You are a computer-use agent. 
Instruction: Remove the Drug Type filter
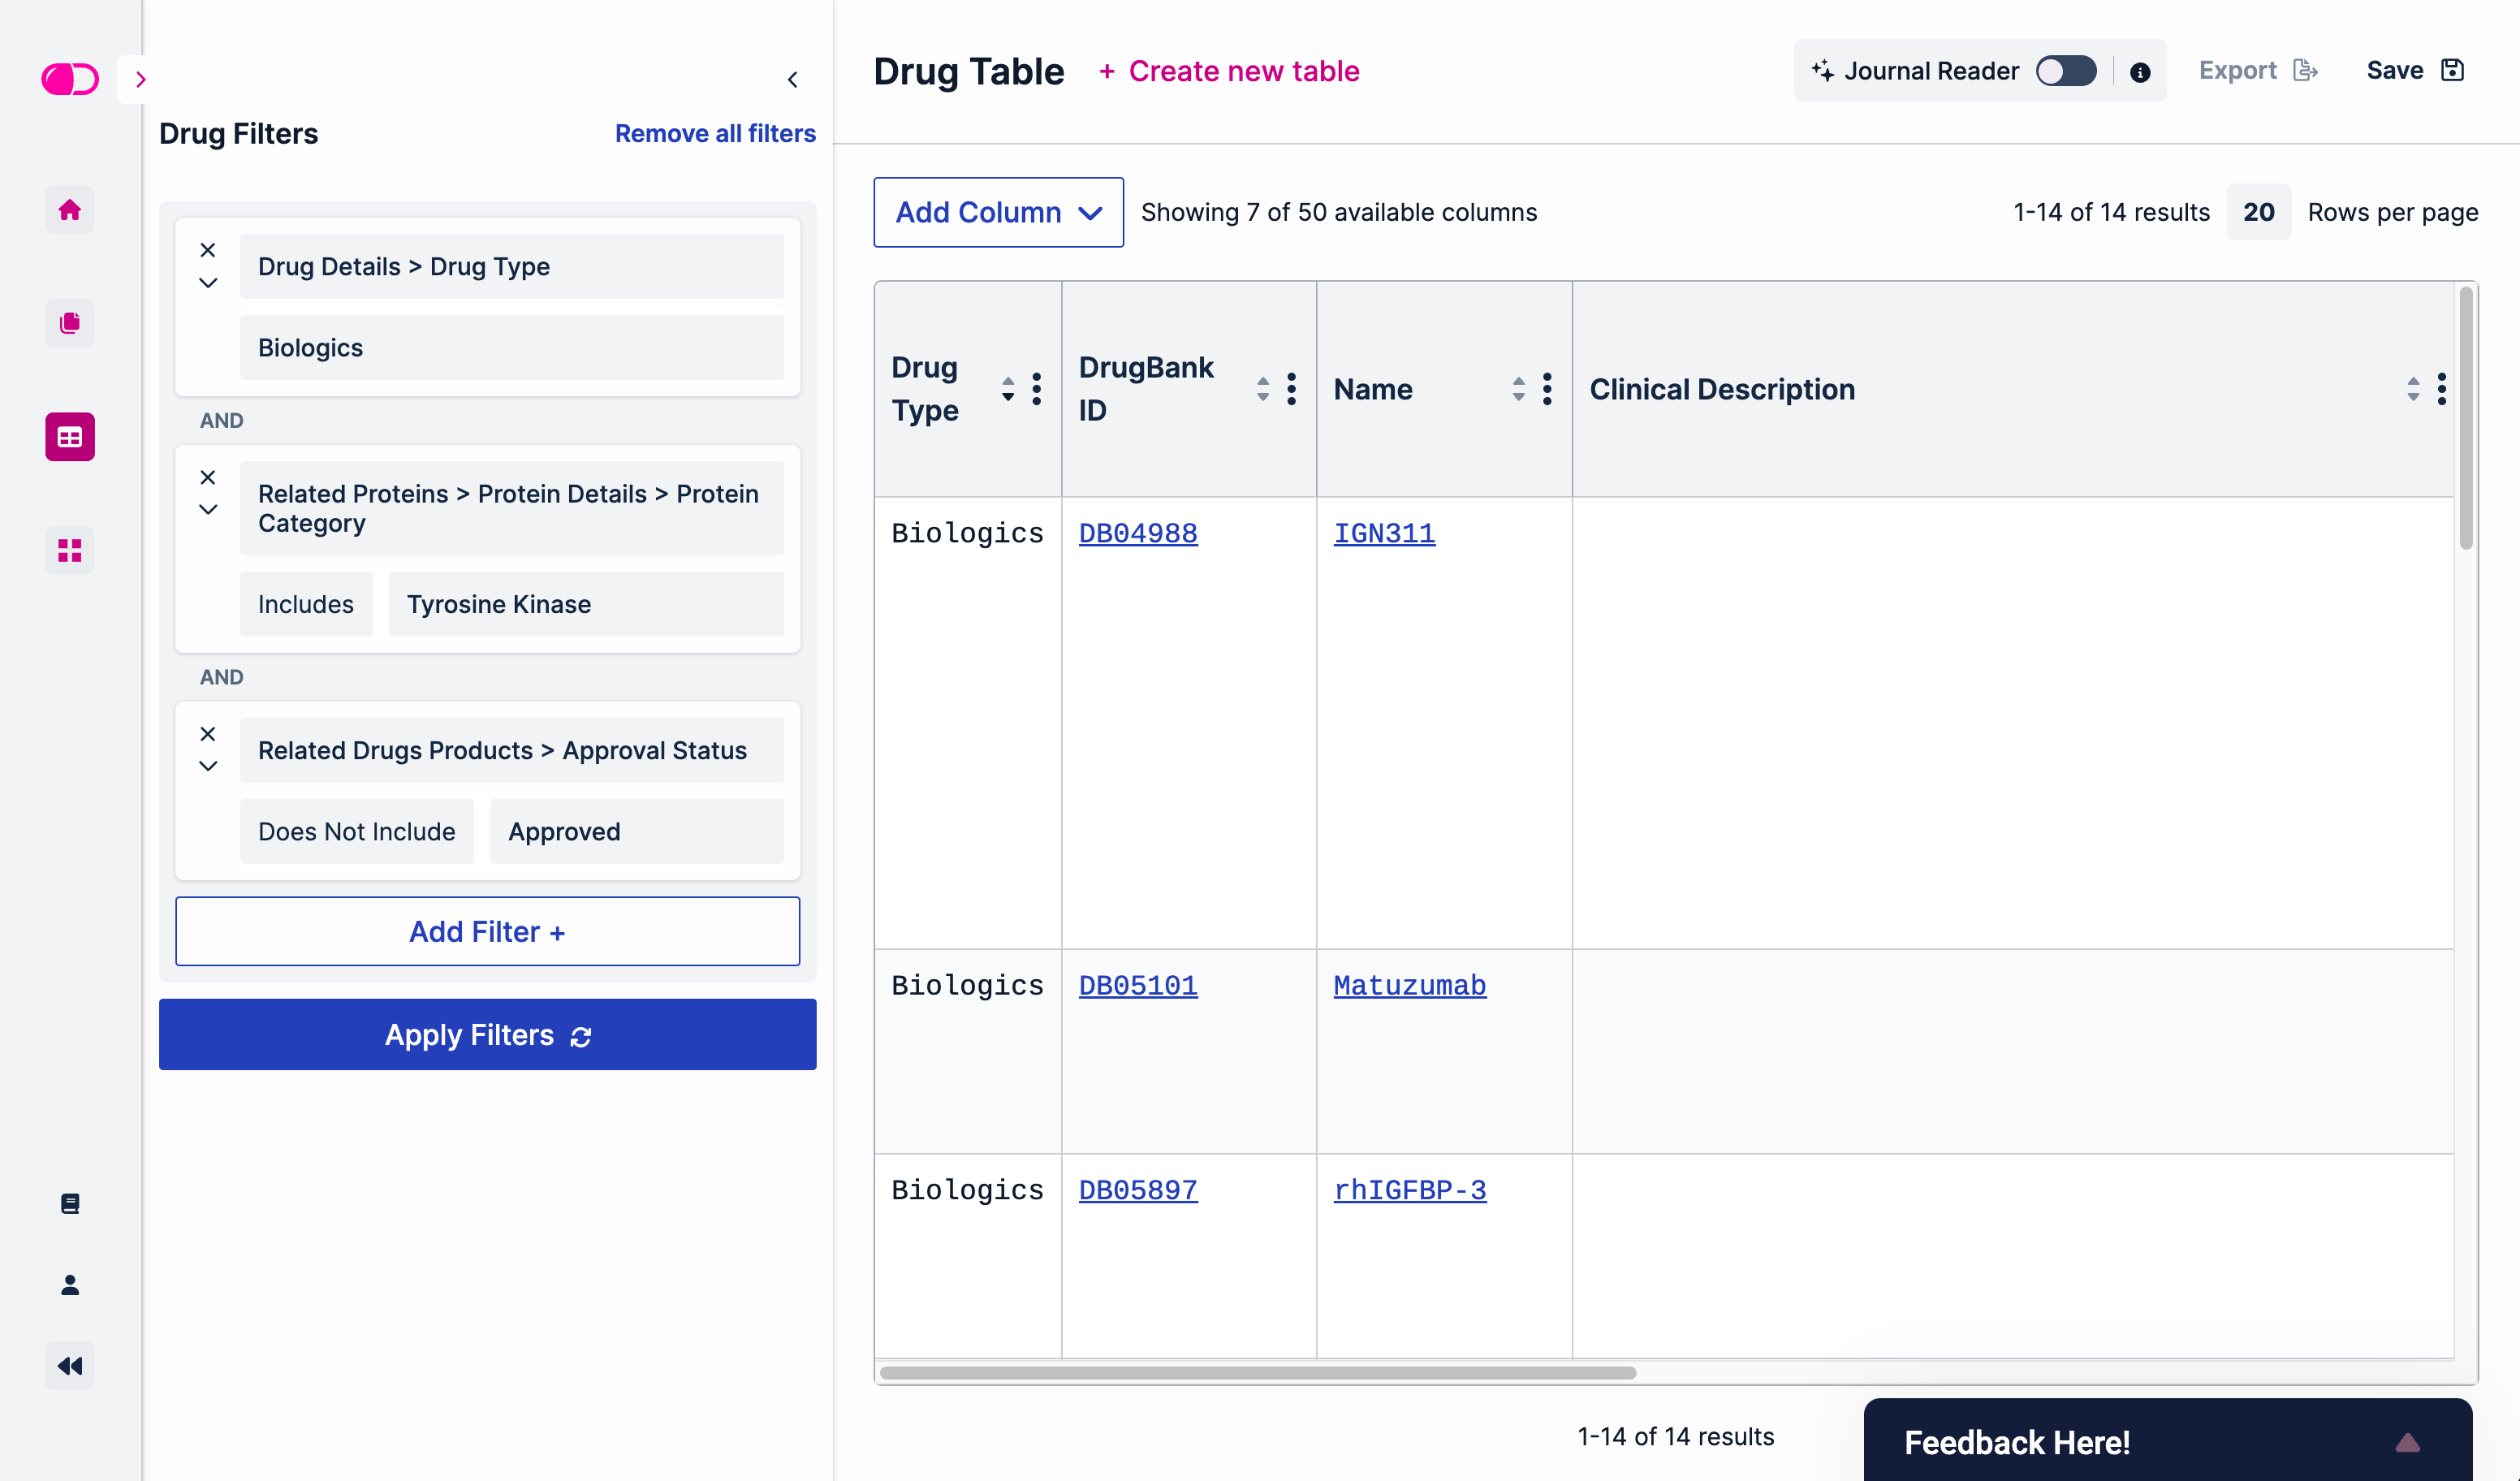click(x=208, y=250)
